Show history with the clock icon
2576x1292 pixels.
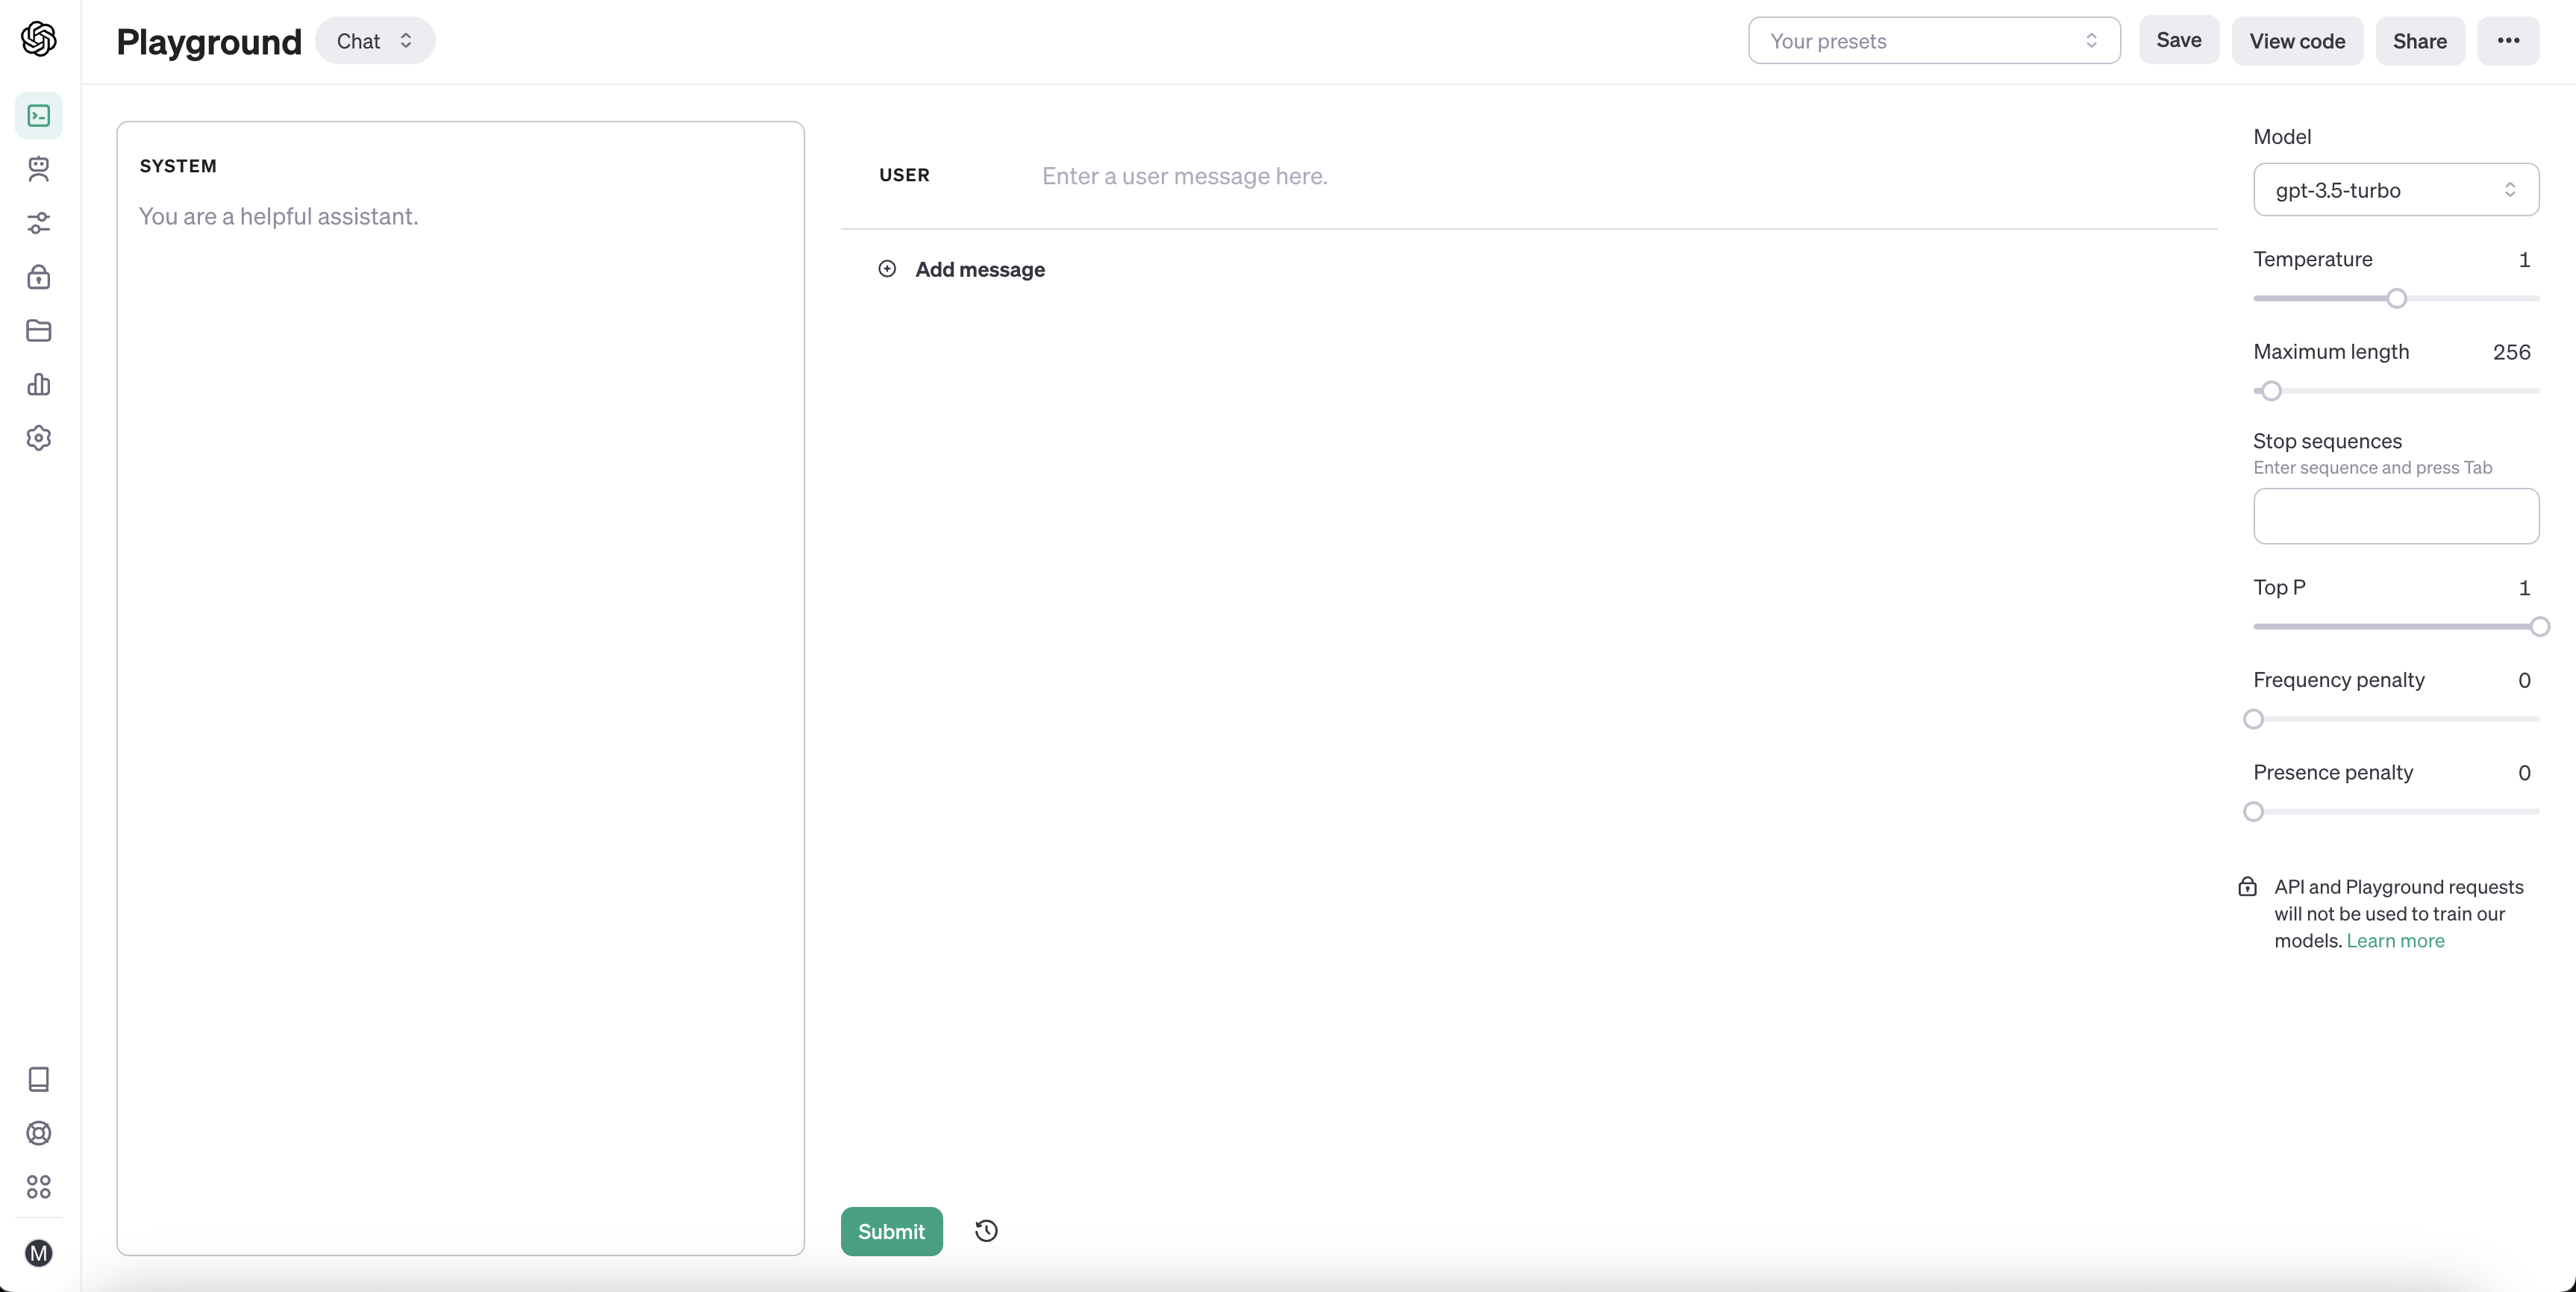(x=986, y=1231)
